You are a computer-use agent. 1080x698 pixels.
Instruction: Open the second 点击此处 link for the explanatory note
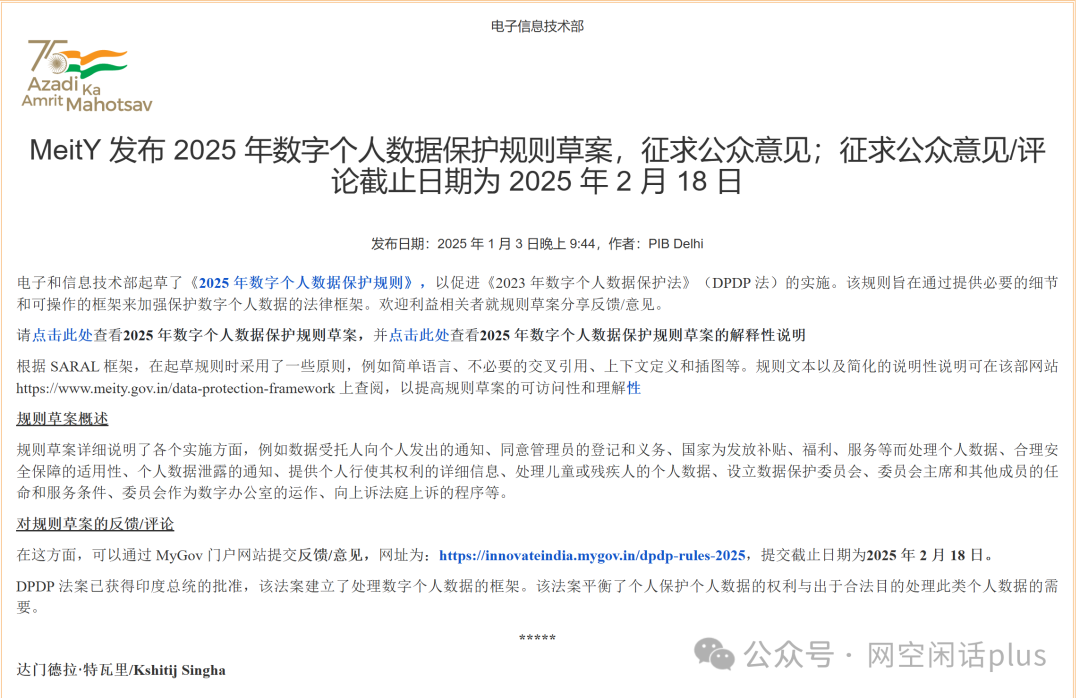[x=419, y=335]
